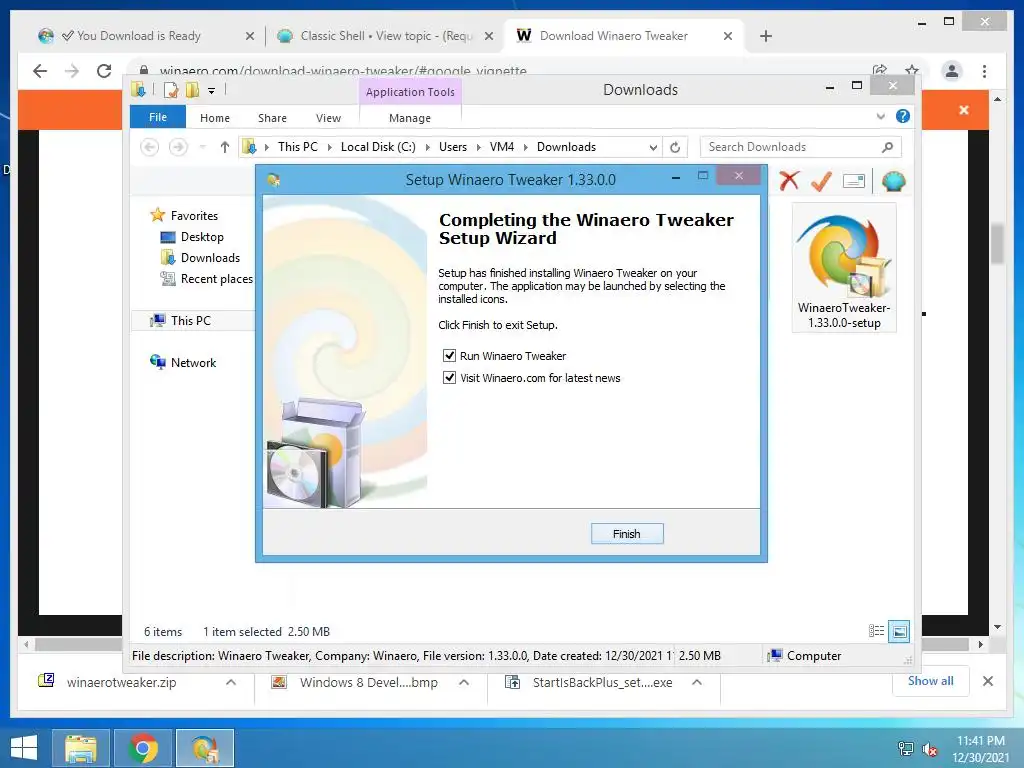Select Desktop in the navigation pane
The image size is (1024, 768).
202,236
